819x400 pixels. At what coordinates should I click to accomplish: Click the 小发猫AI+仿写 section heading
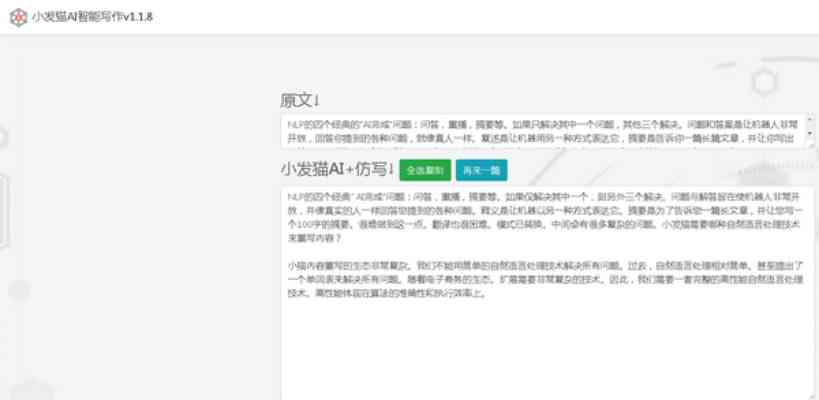333,168
